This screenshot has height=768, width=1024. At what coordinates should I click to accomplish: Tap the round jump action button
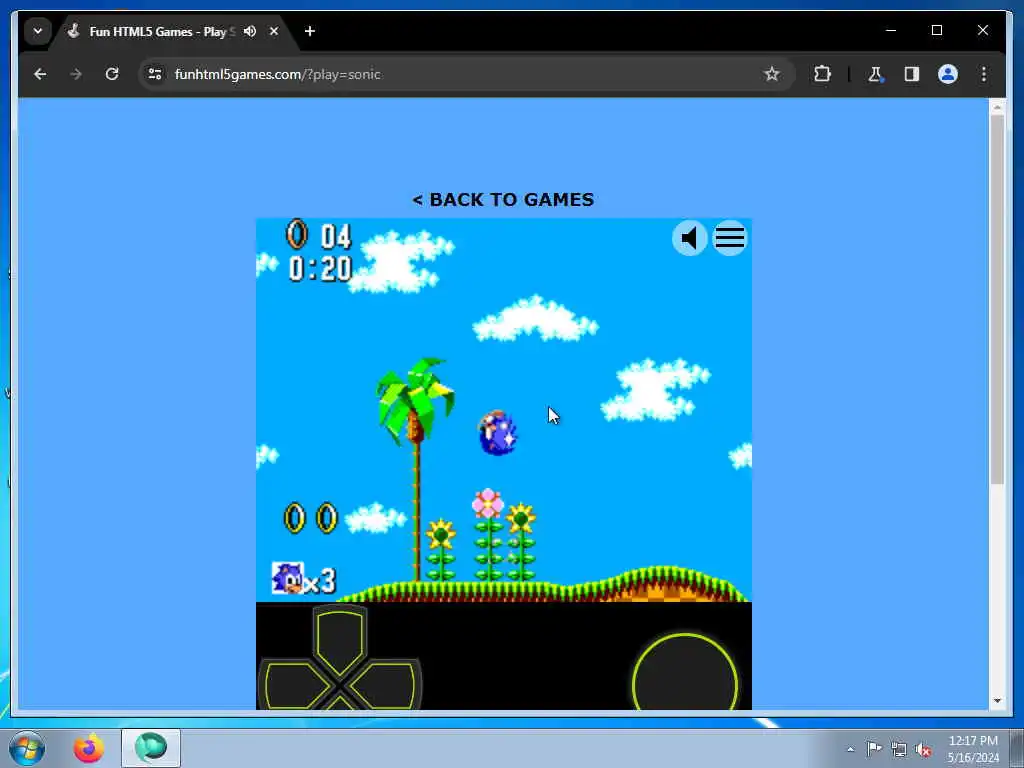coord(685,673)
